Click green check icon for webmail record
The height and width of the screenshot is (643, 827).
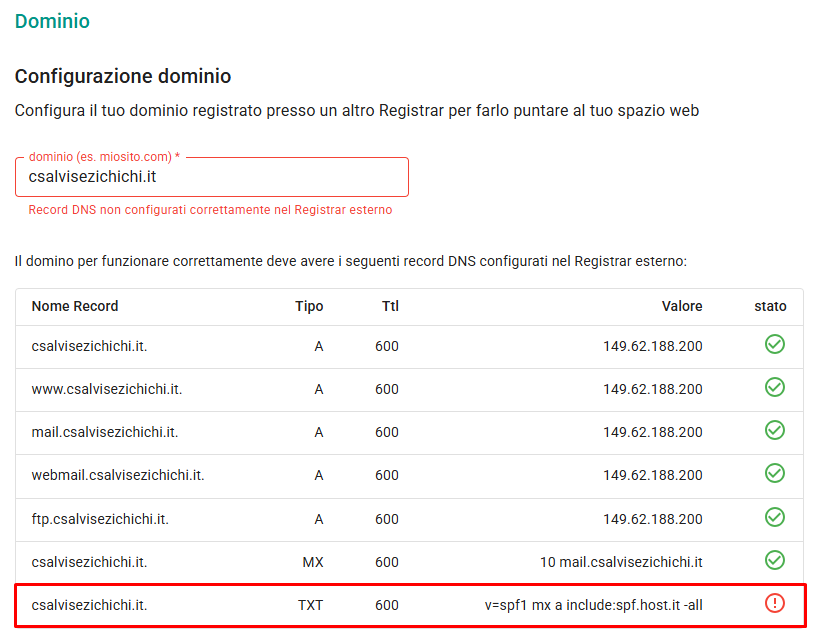pos(774,474)
